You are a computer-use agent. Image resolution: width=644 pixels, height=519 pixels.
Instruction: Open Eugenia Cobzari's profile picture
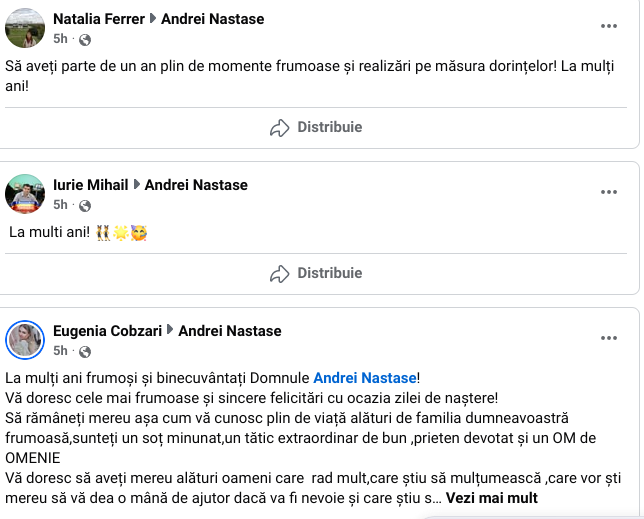click(x=25, y=340)
